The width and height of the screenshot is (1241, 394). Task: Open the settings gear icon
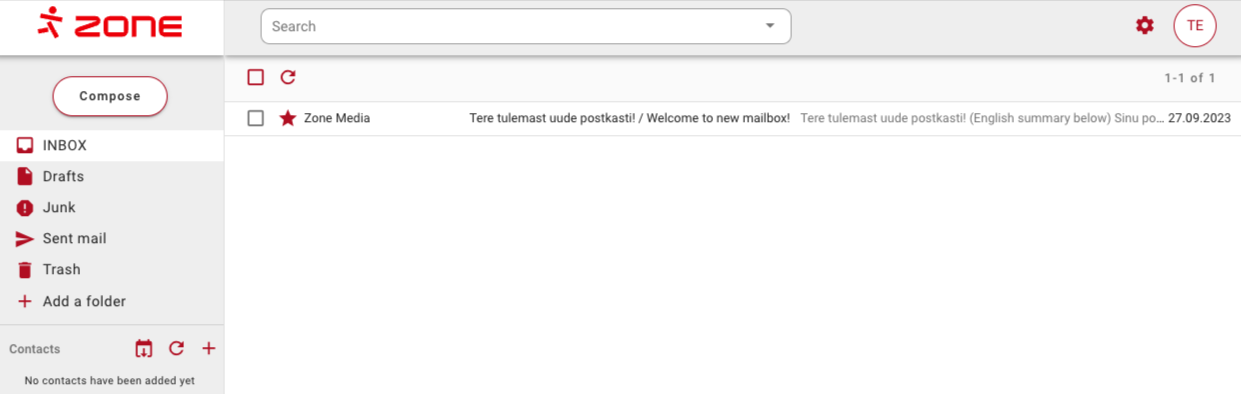pos(1145,26)
